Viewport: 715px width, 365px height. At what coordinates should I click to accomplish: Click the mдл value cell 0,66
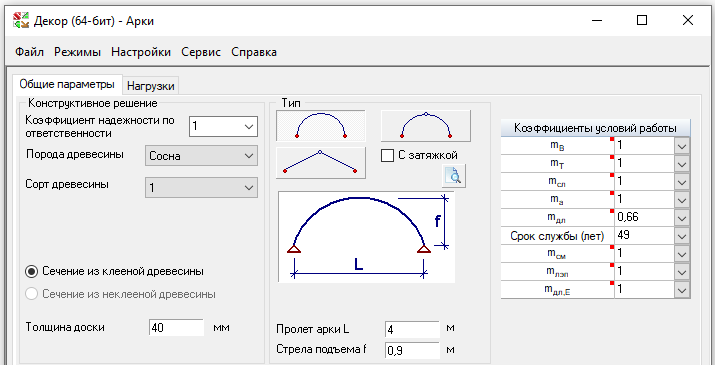click(x=644, y=218)
